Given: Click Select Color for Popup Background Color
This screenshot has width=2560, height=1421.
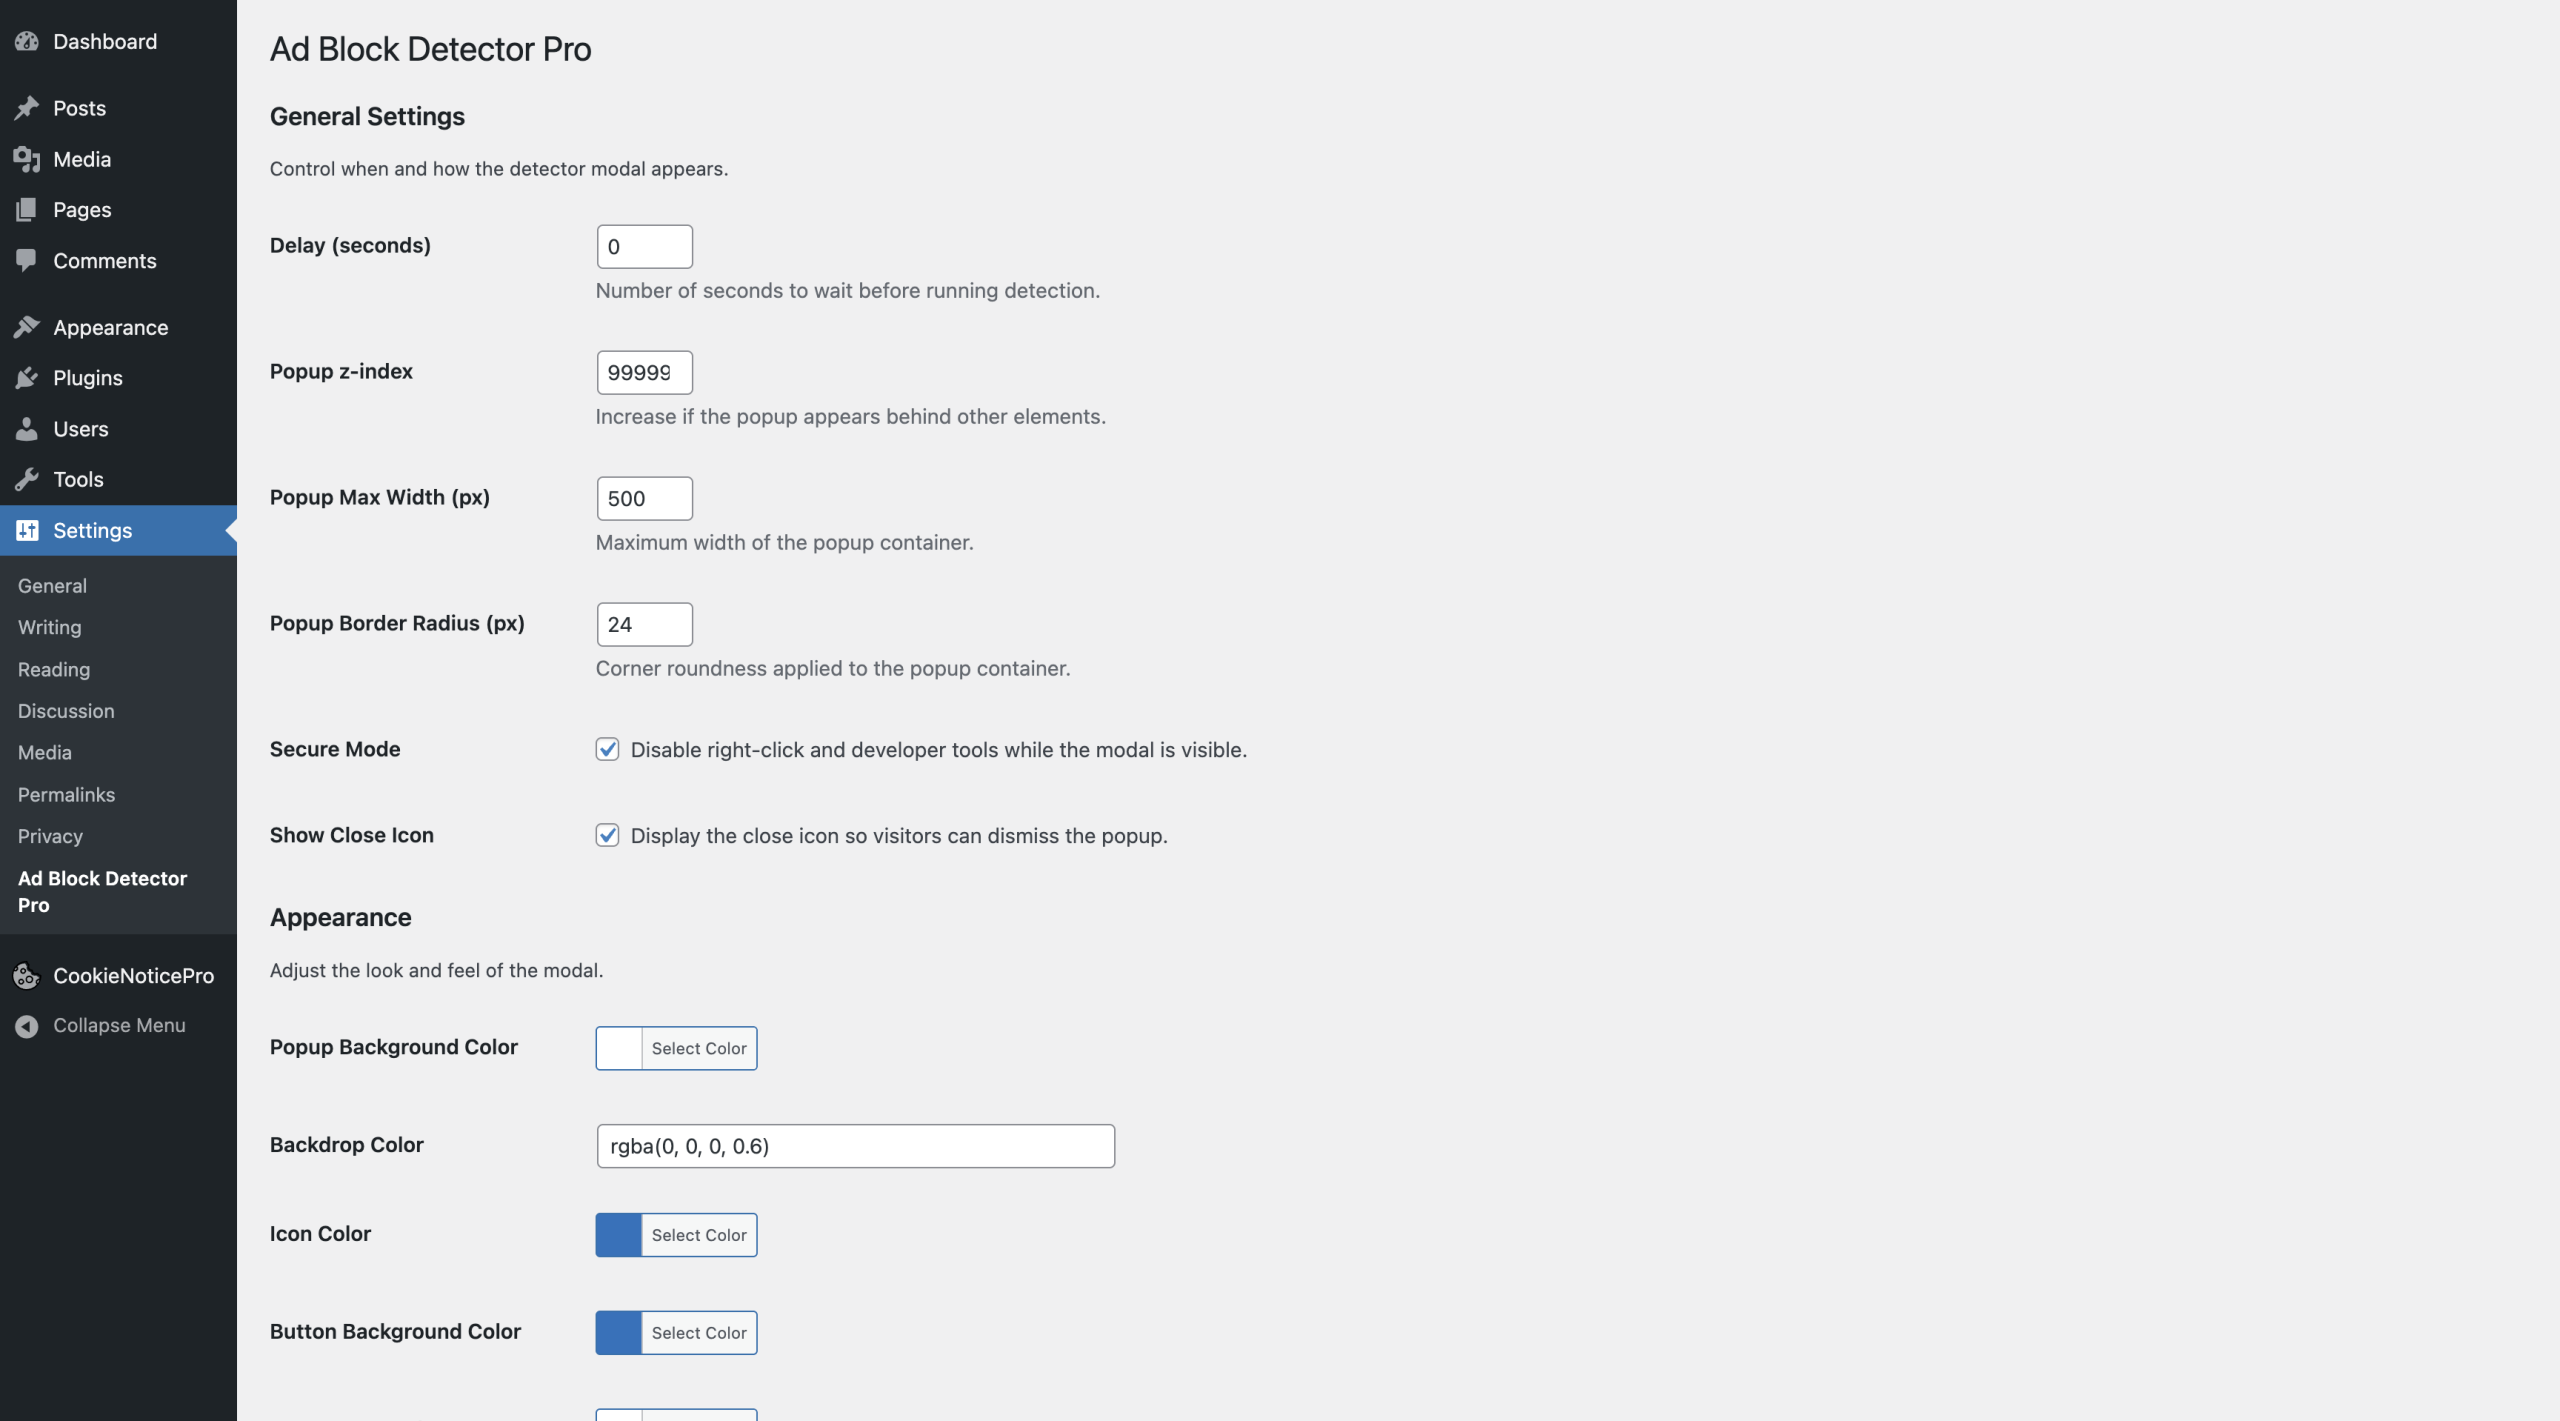Looking at the screenshot, I should click(x=699, y=1047).
